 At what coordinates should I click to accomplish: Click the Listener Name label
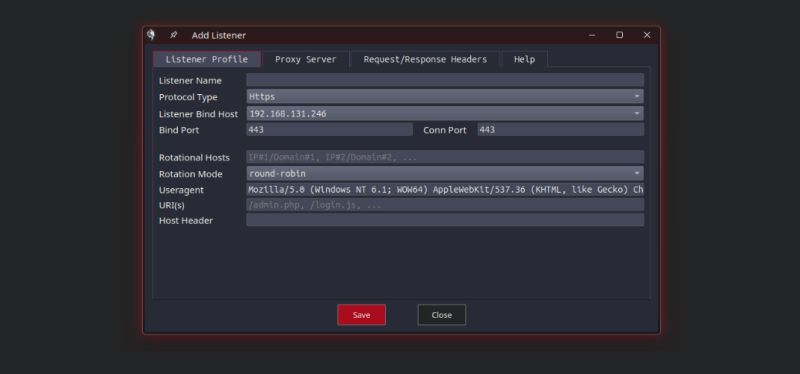click(190, 81)
